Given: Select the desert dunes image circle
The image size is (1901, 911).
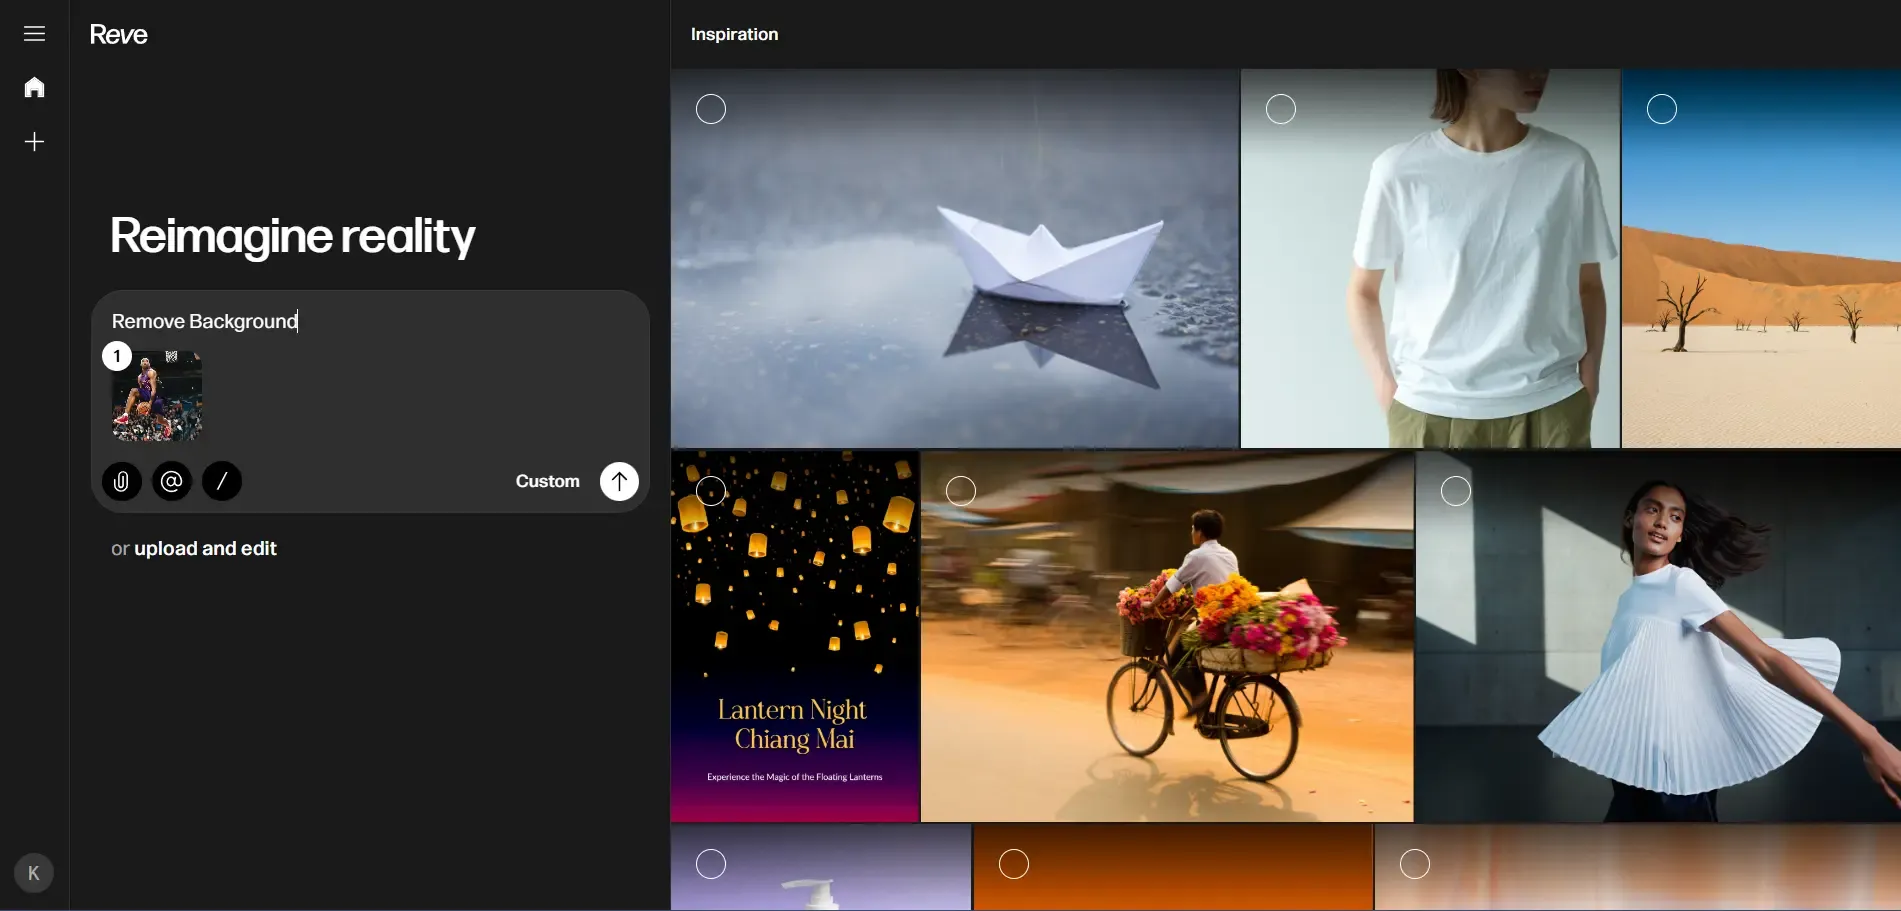Looking at the screenshot, I should pyautogui.click(x=1662, y=109).
